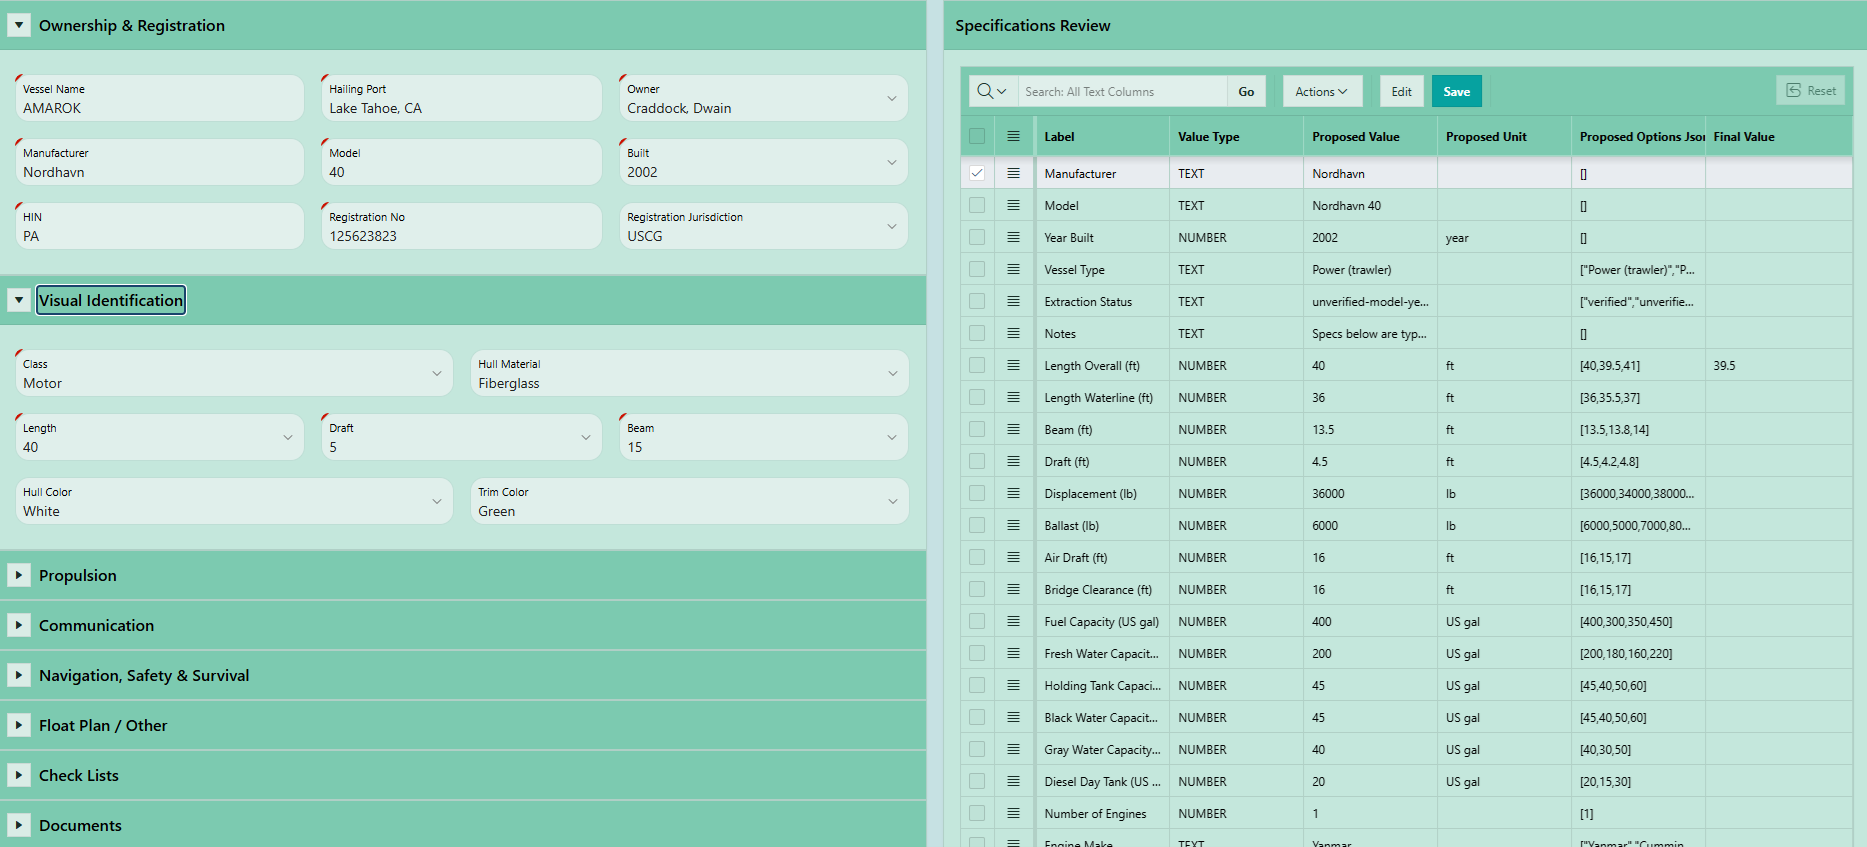Check the Vessel Type row checkbox

click(x=977, y=269)
